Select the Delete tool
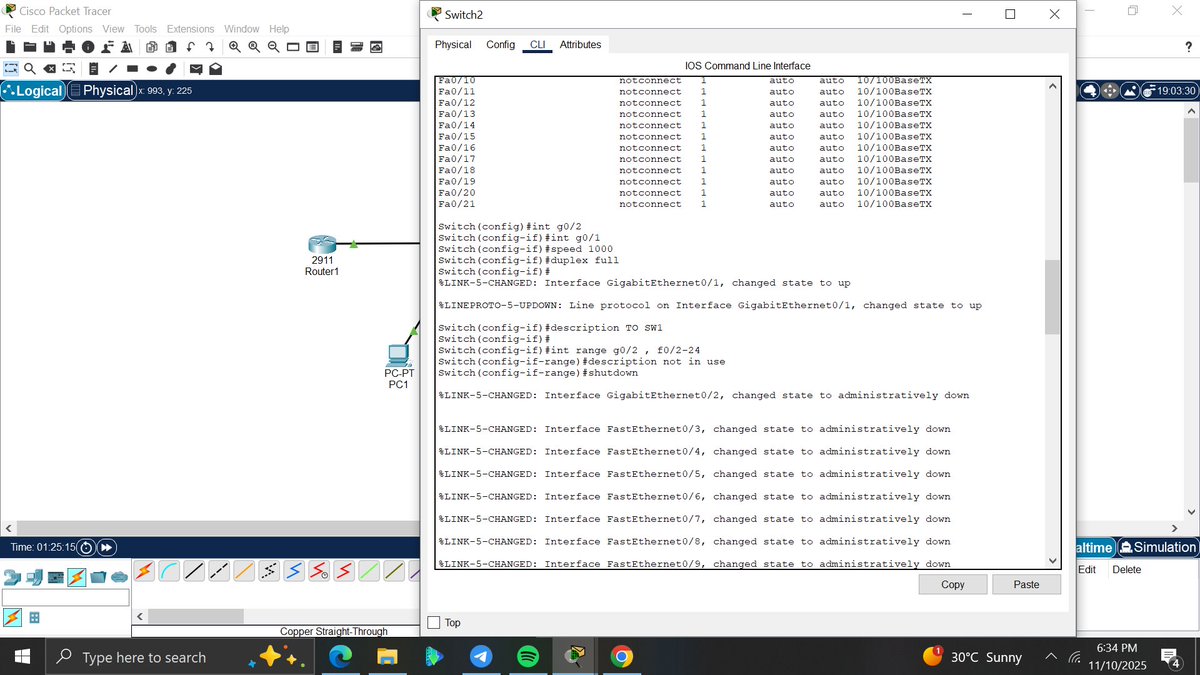 pos(49,68)
